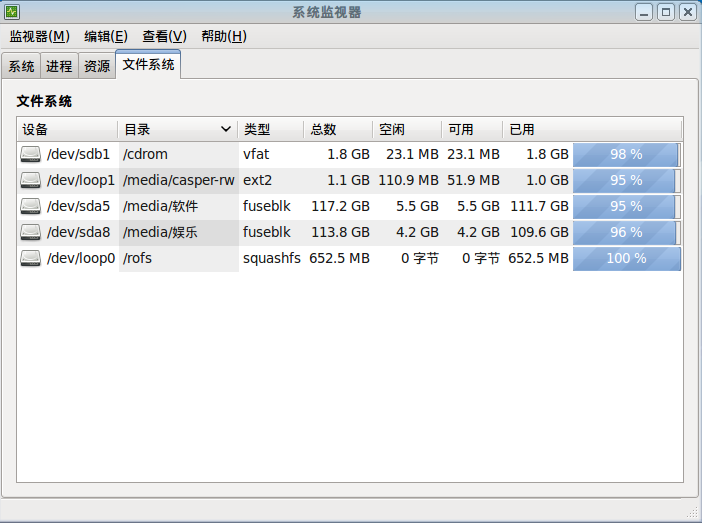Click the drive icon for /dev/loop1
The width and height of the screenshot is (702, 523).
click(30, 180)
